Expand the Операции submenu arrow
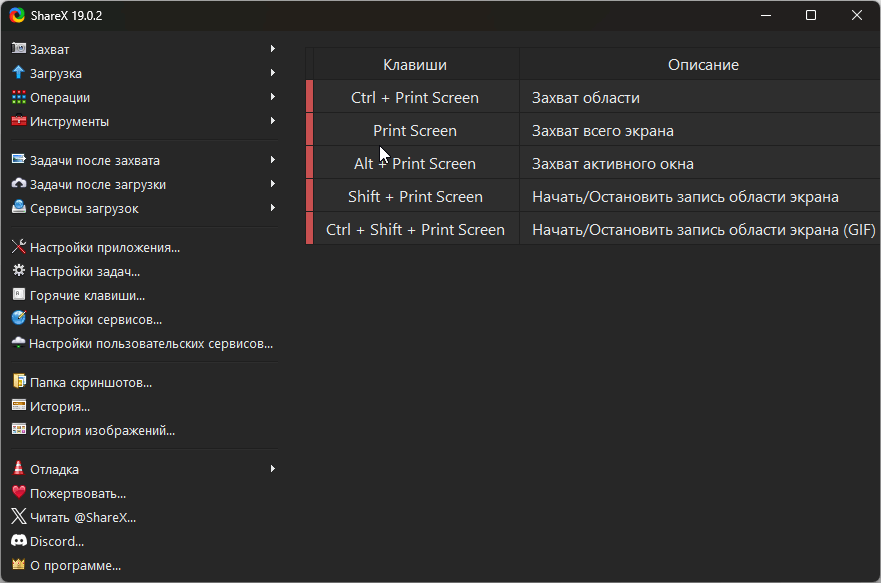 pos(272,97)
